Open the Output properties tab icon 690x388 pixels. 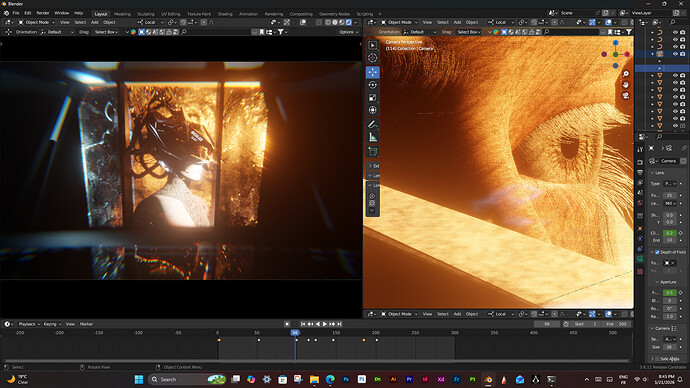tap(640, 172)
